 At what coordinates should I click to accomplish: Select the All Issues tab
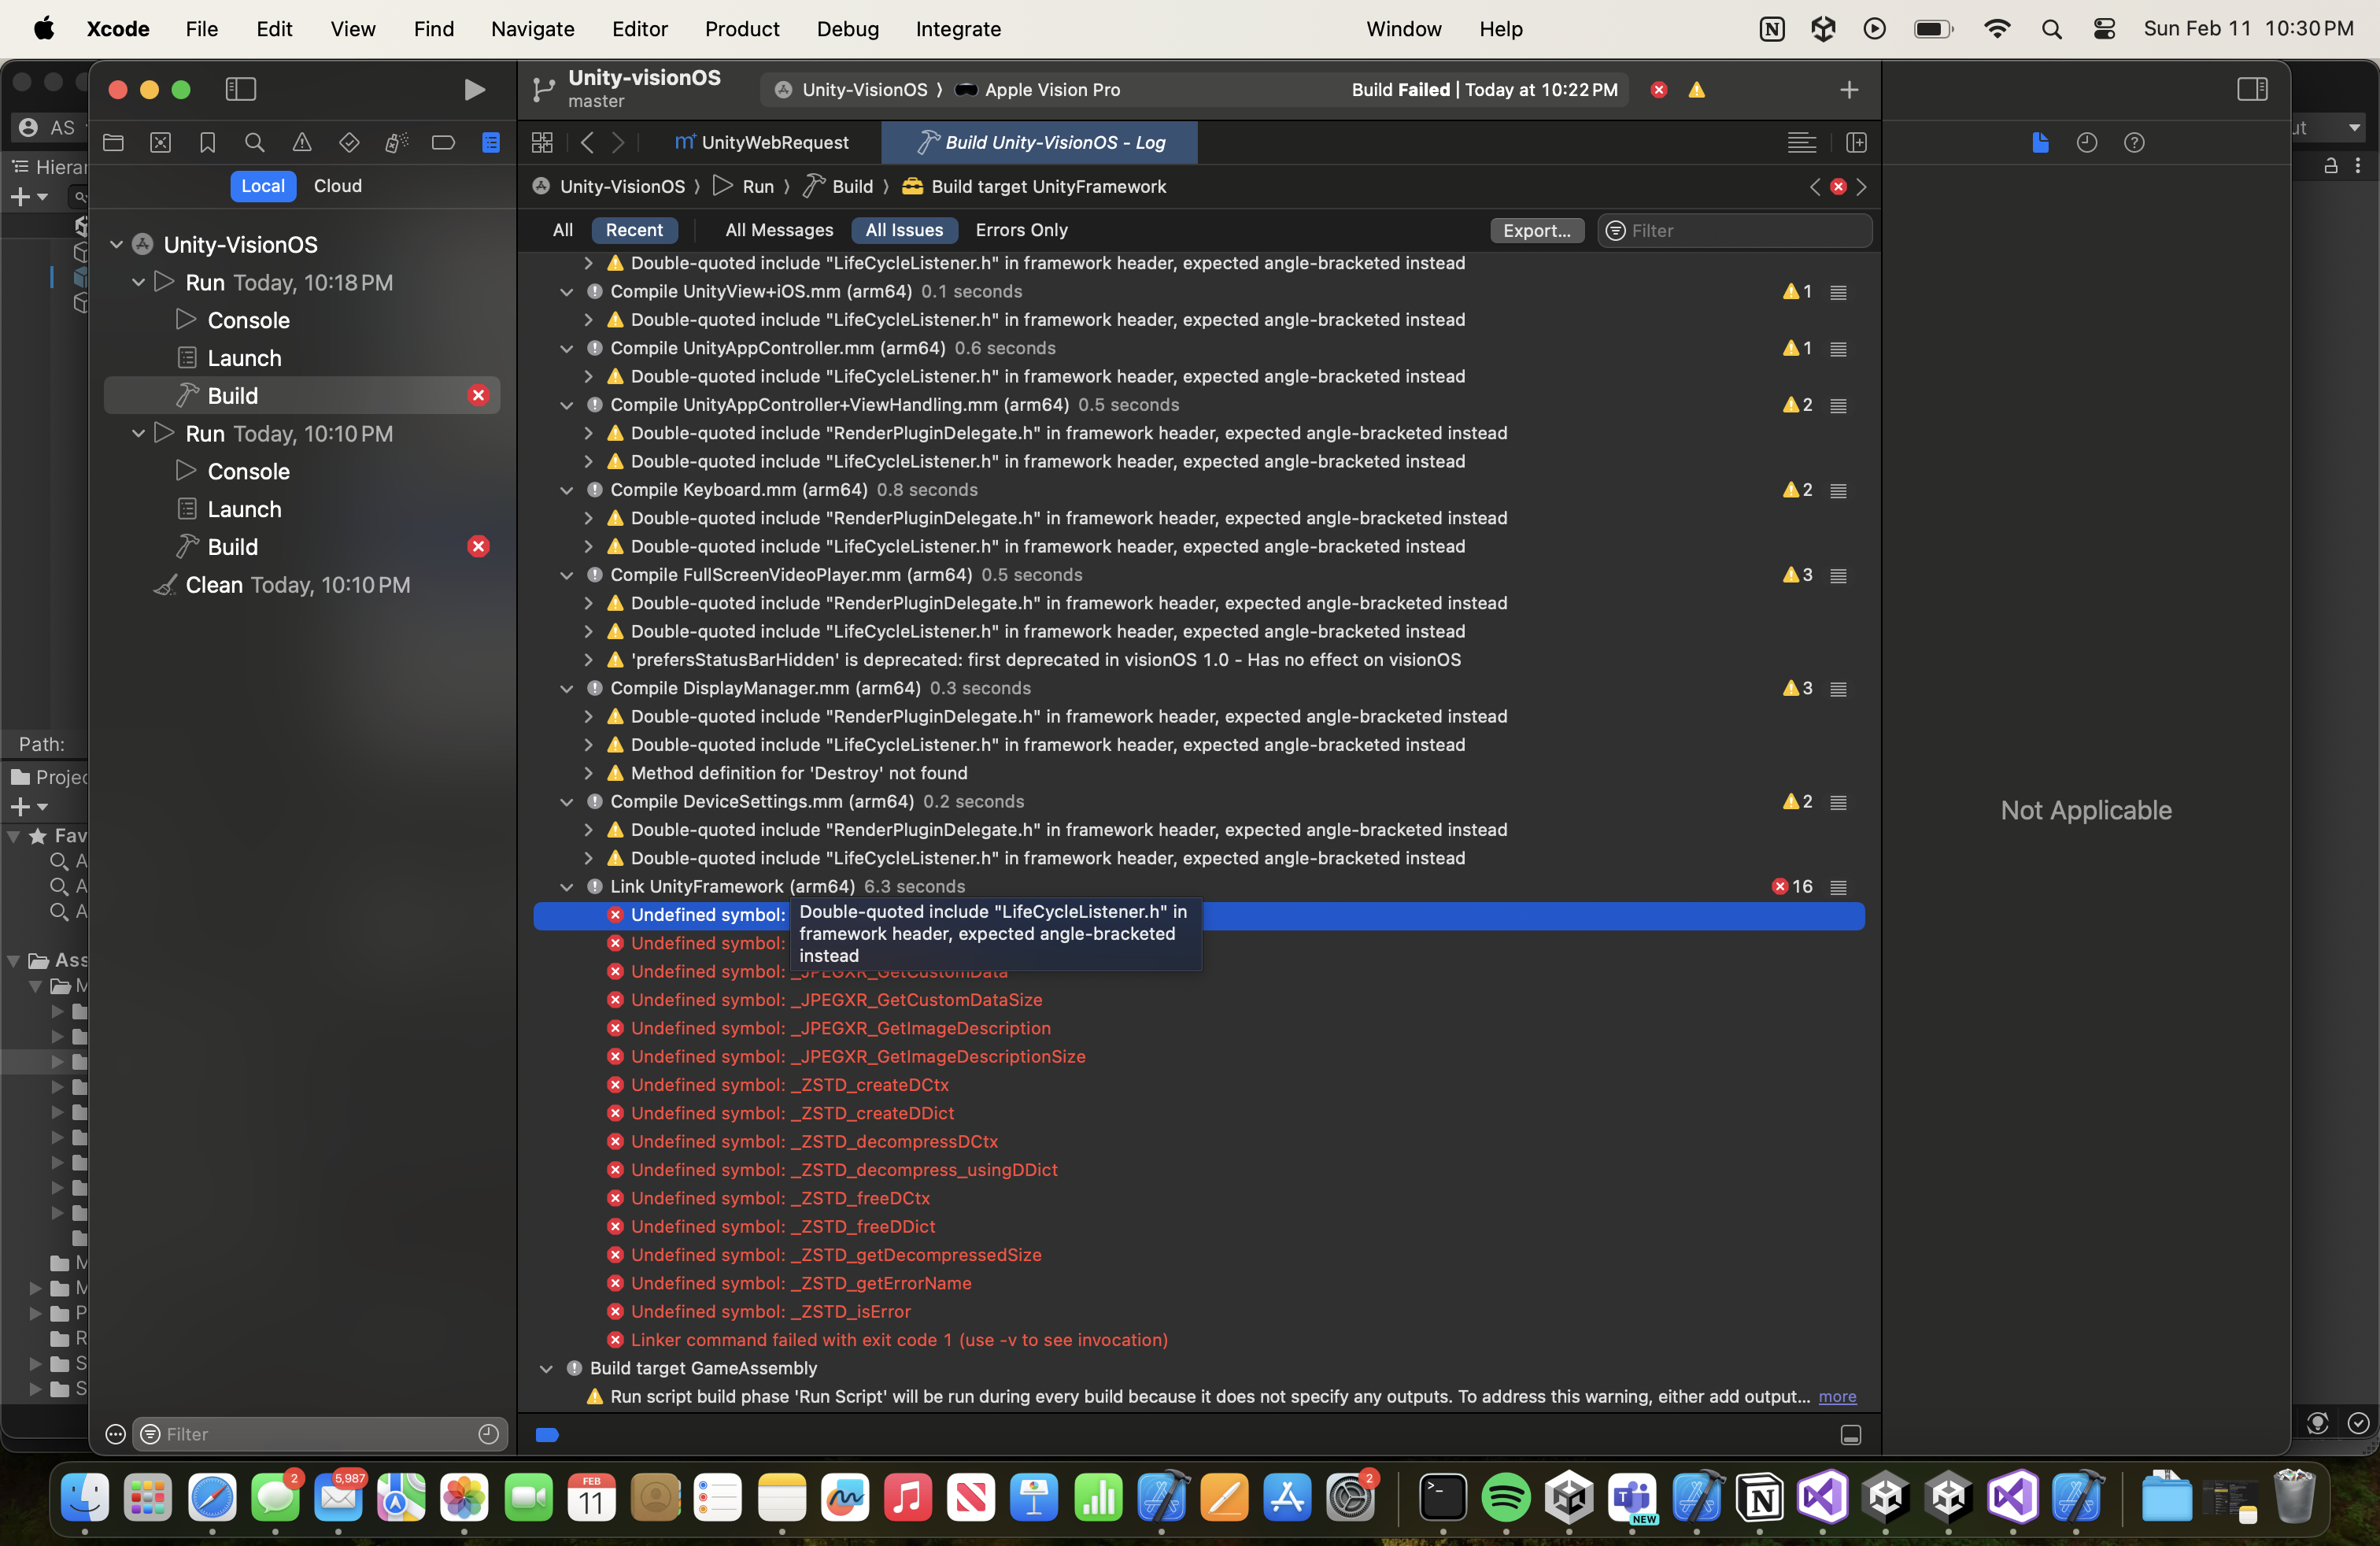[x=902, y=229]
